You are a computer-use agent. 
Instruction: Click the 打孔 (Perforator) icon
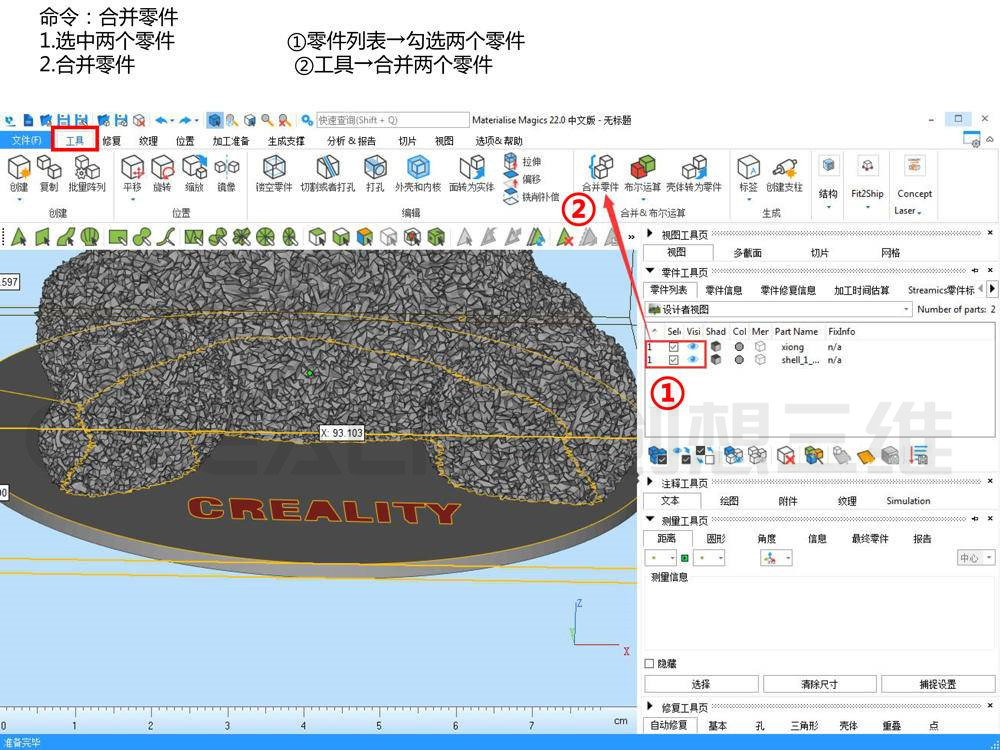[x=375, y=167]
